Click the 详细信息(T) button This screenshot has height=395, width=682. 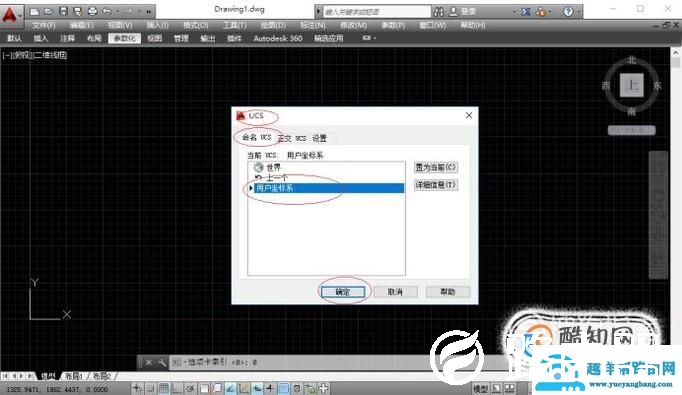435,185
